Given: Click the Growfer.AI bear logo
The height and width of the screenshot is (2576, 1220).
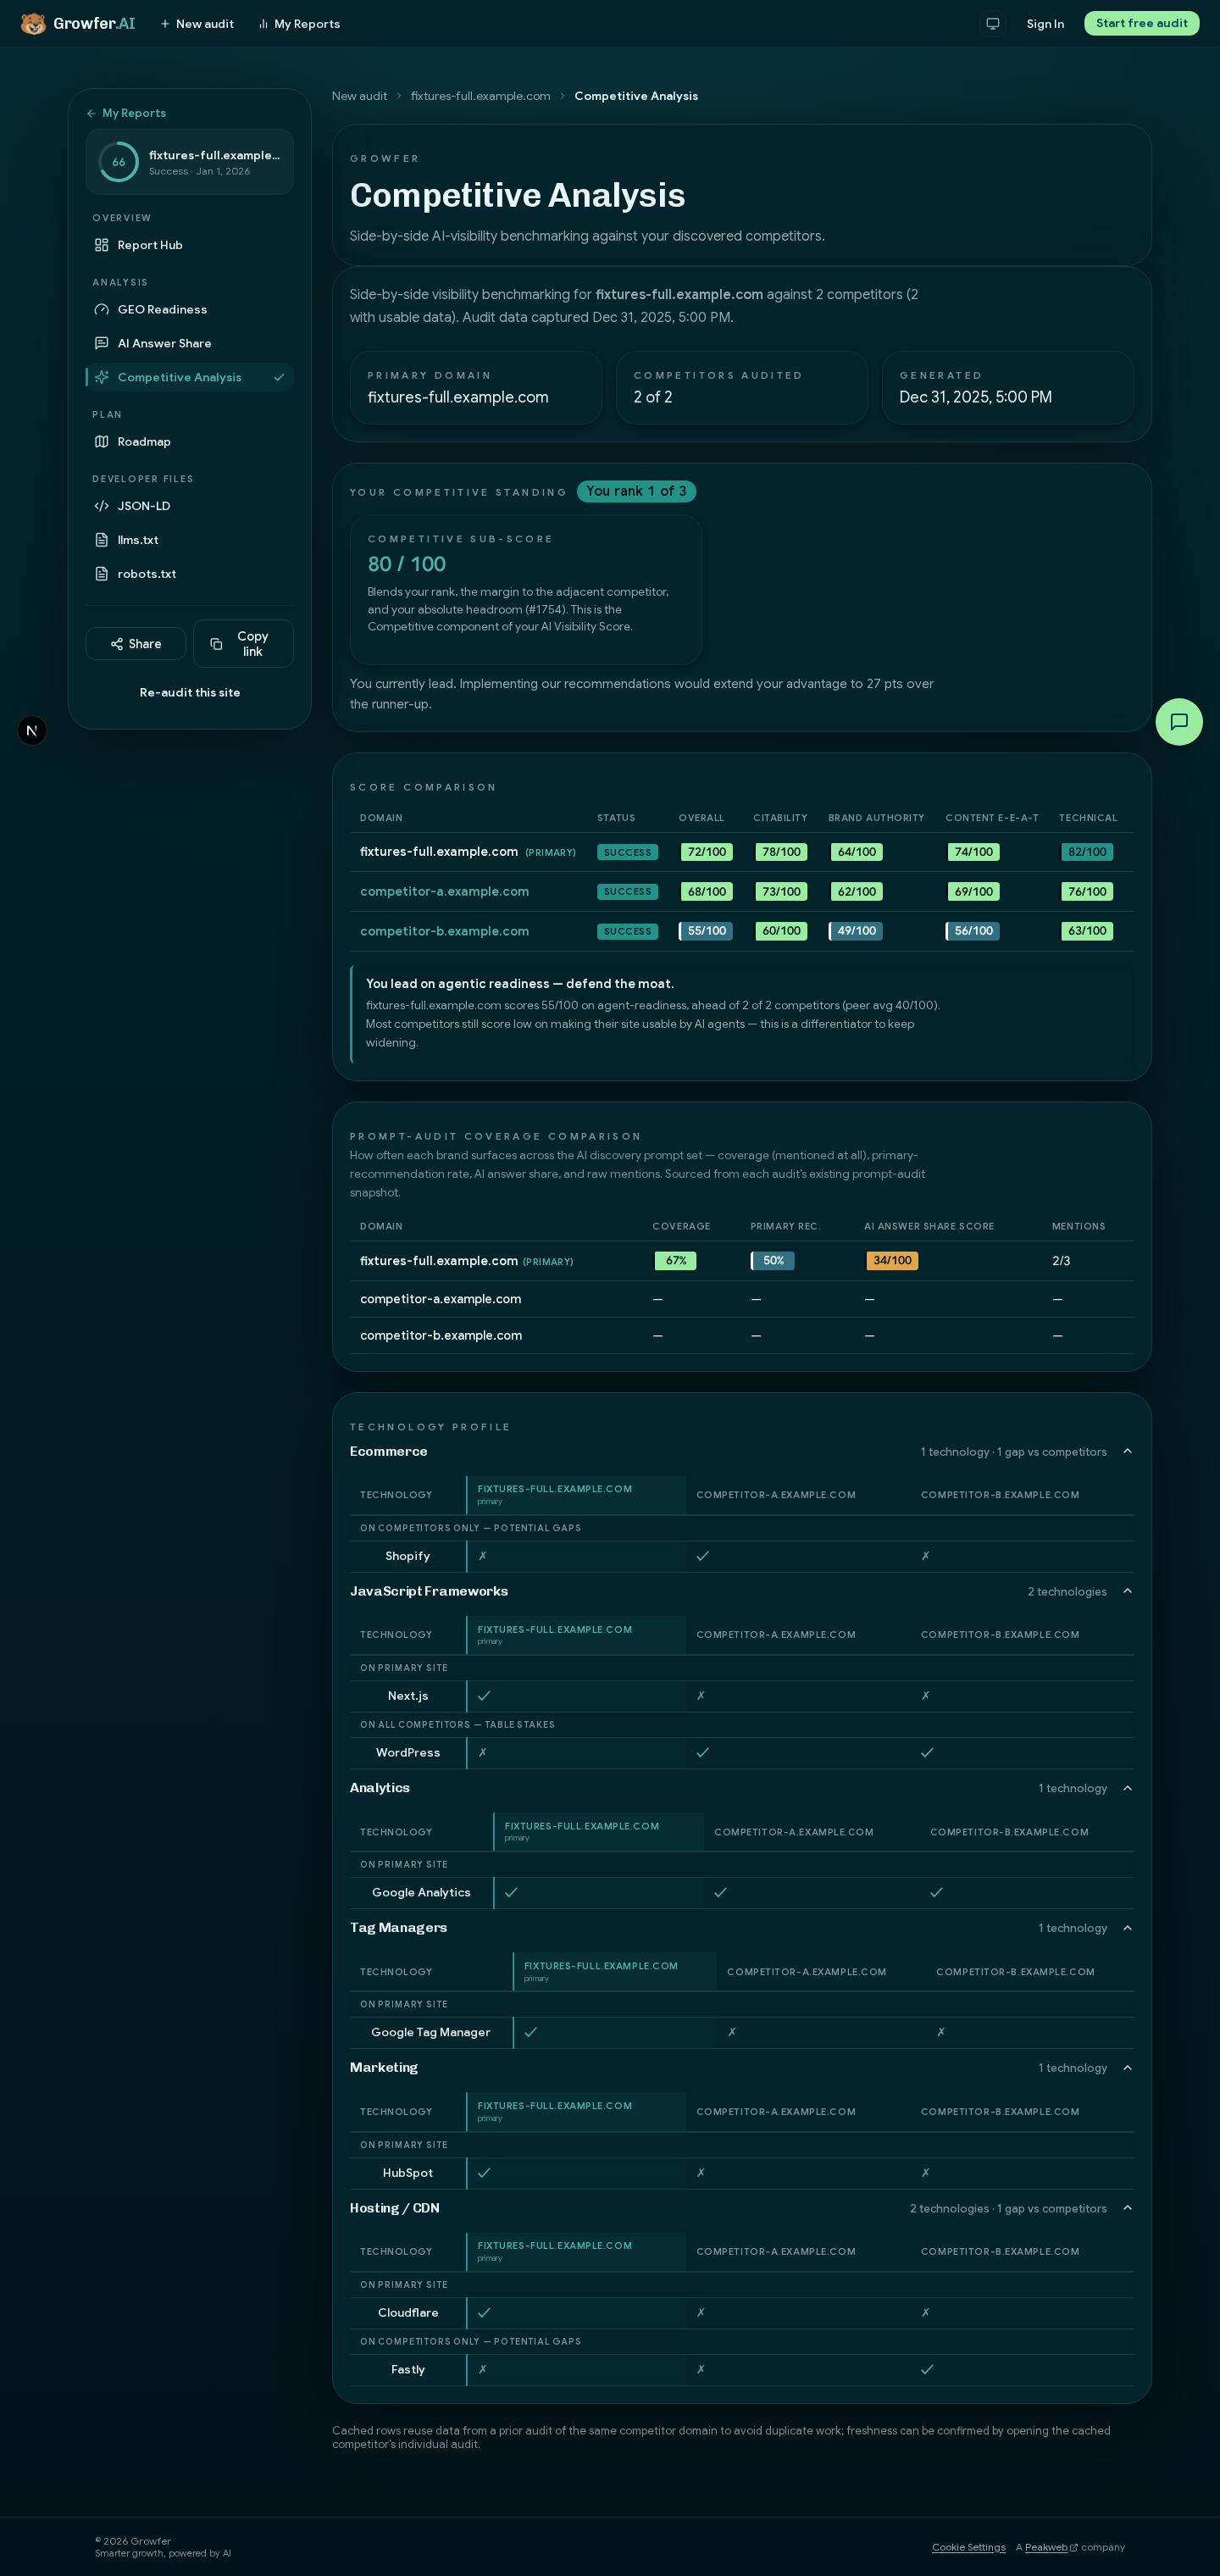Looking at the screenshot, I should tap(33, 23).
